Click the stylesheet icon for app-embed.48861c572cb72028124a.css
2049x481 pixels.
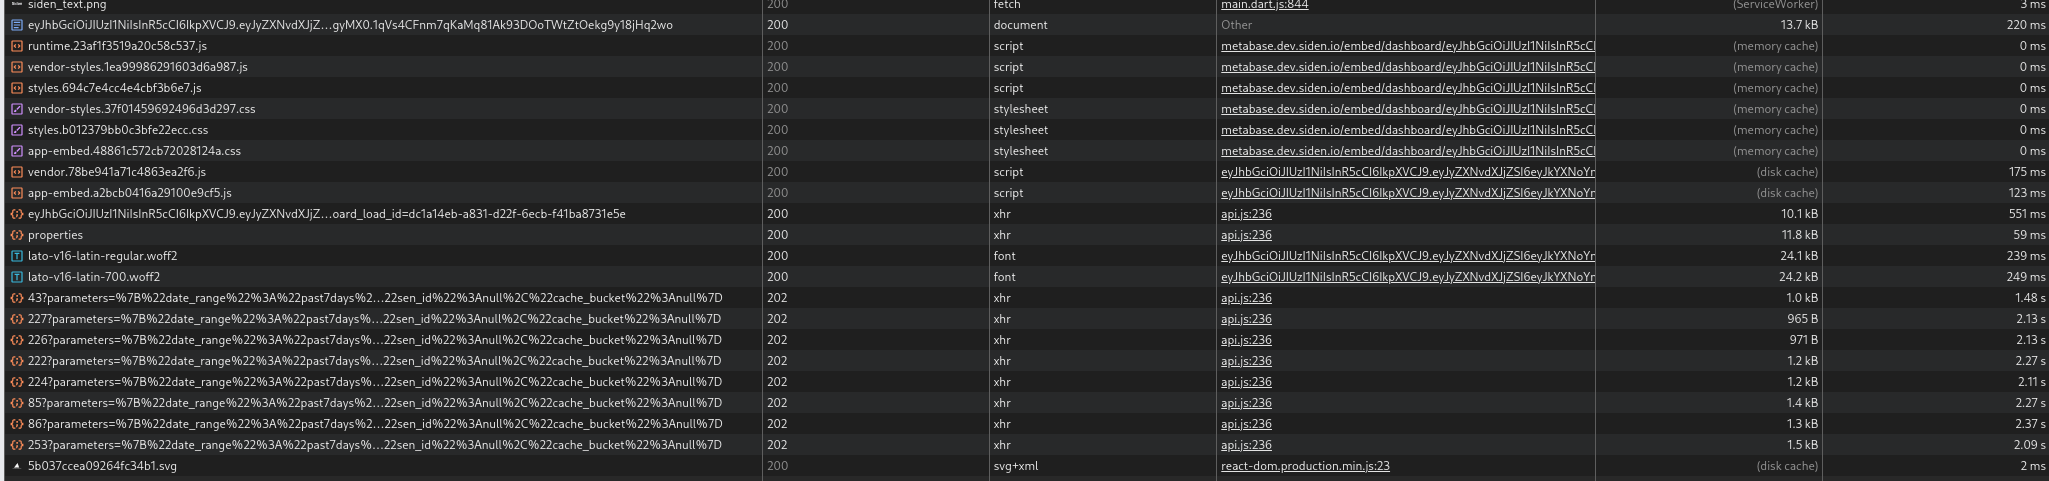pyautogui.click(x=16, y=151)
